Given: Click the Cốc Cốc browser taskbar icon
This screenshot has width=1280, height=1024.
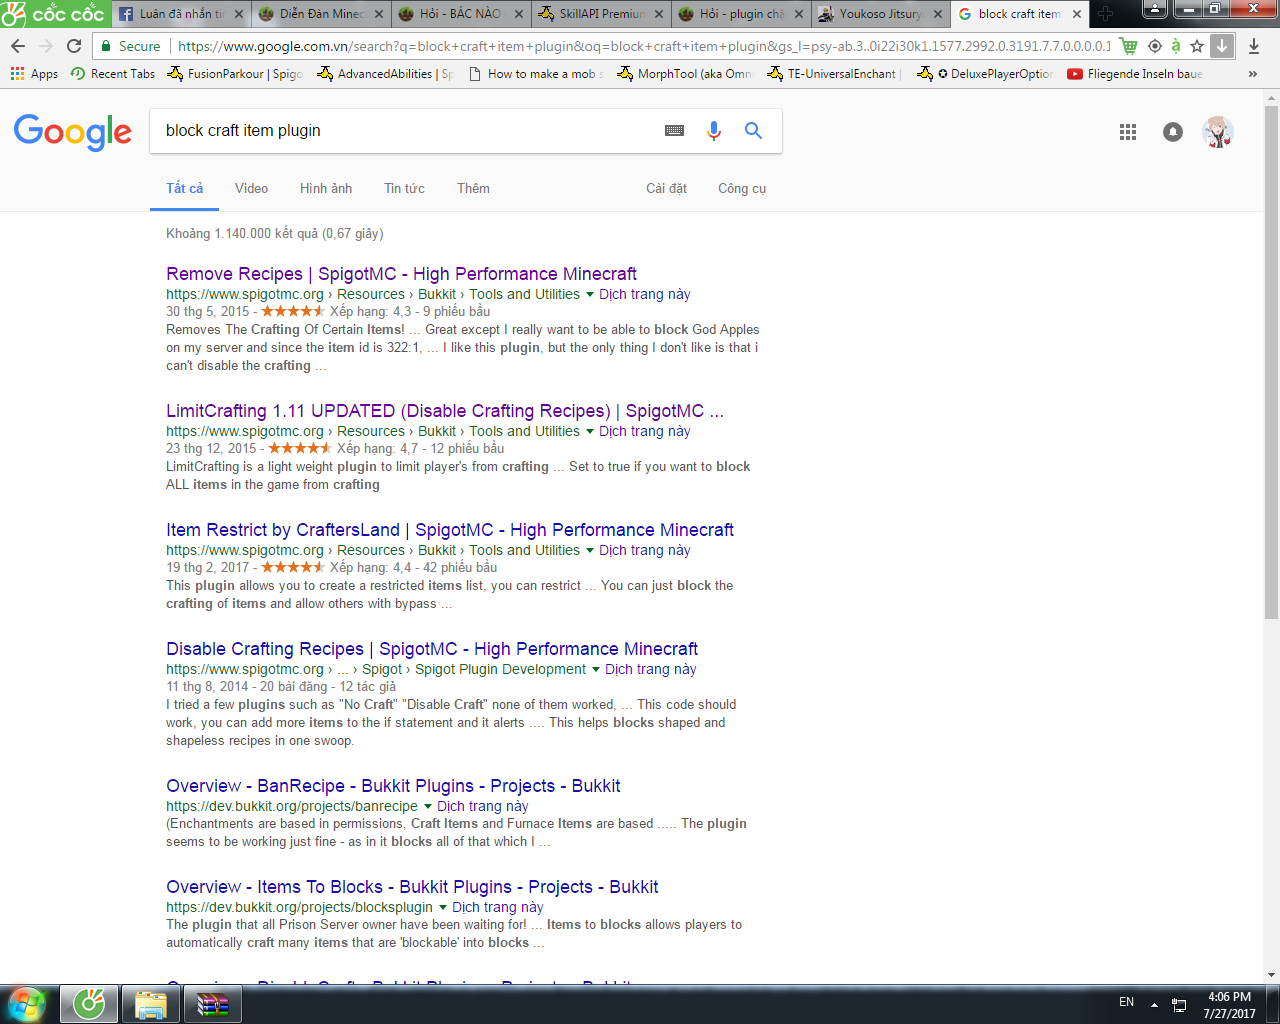Looking at the screenshot, I should point(89,1004).
